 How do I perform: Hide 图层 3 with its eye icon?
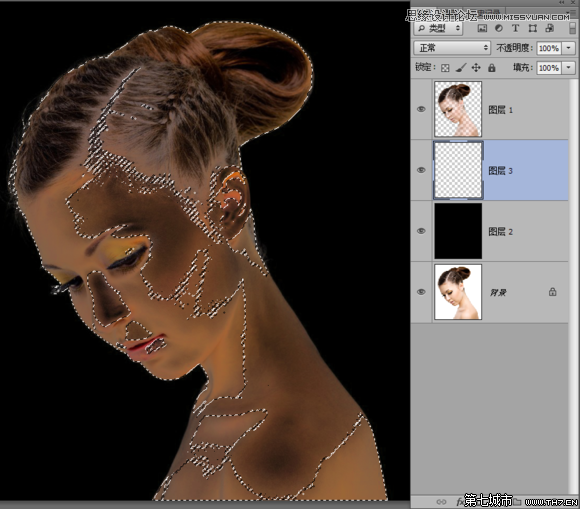[421, 170]
